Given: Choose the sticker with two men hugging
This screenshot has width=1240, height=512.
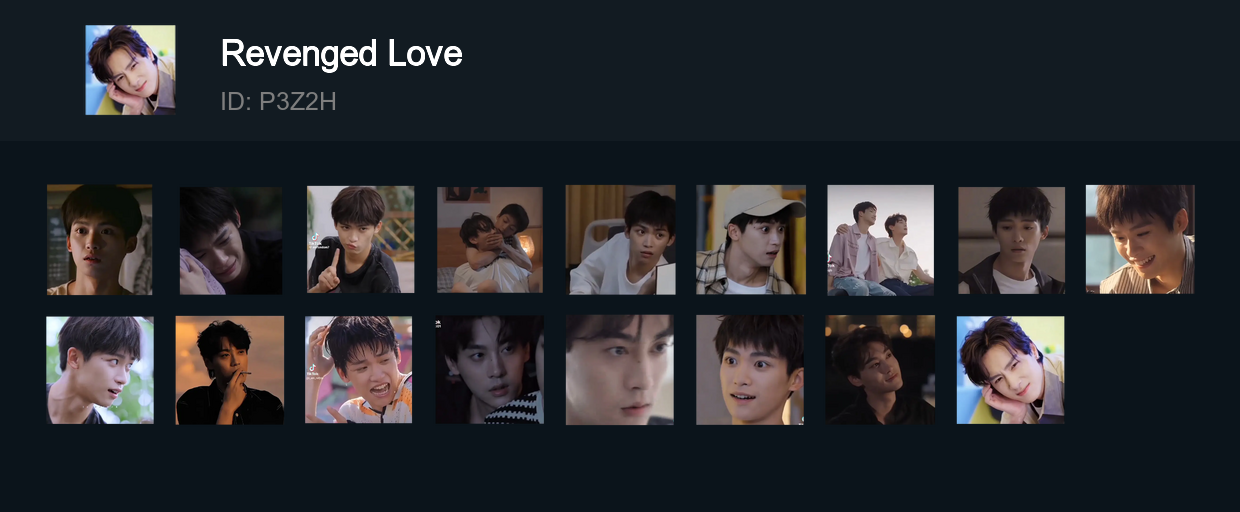Looking at the screenshot, I should [x=490, y=240].
